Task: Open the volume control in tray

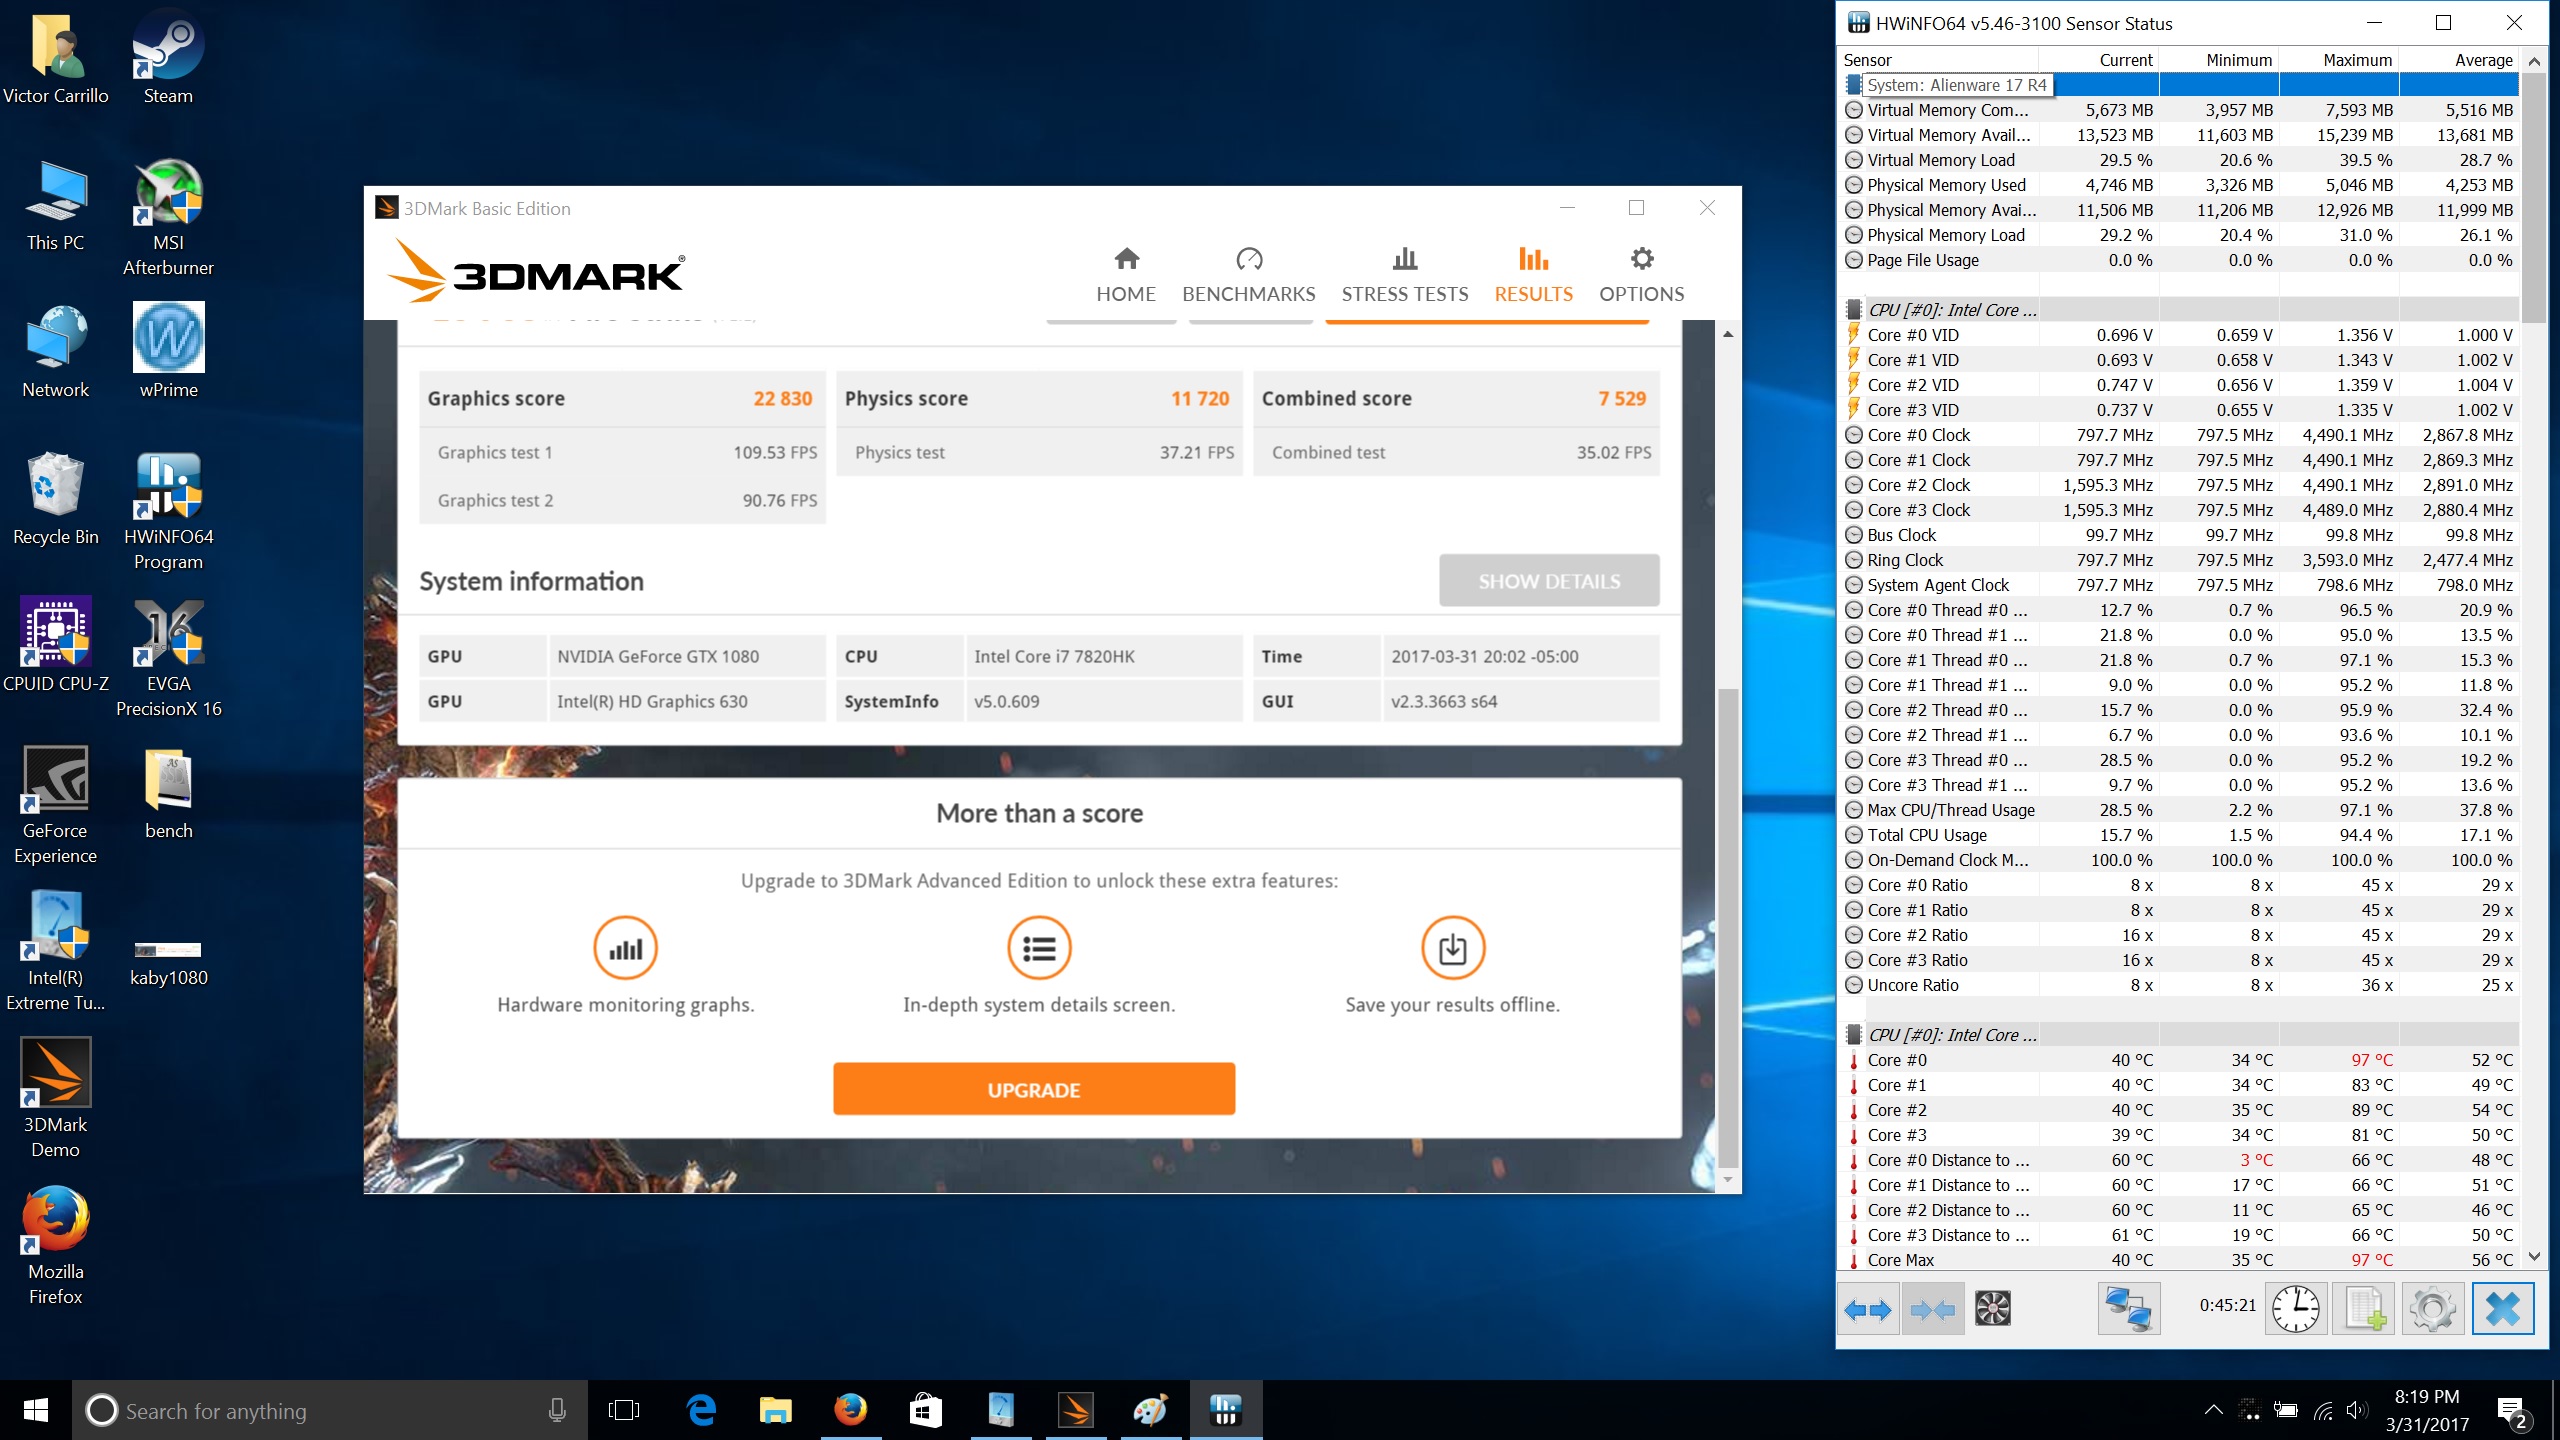Action: pyautogui.click(x=2356, y=1410)
